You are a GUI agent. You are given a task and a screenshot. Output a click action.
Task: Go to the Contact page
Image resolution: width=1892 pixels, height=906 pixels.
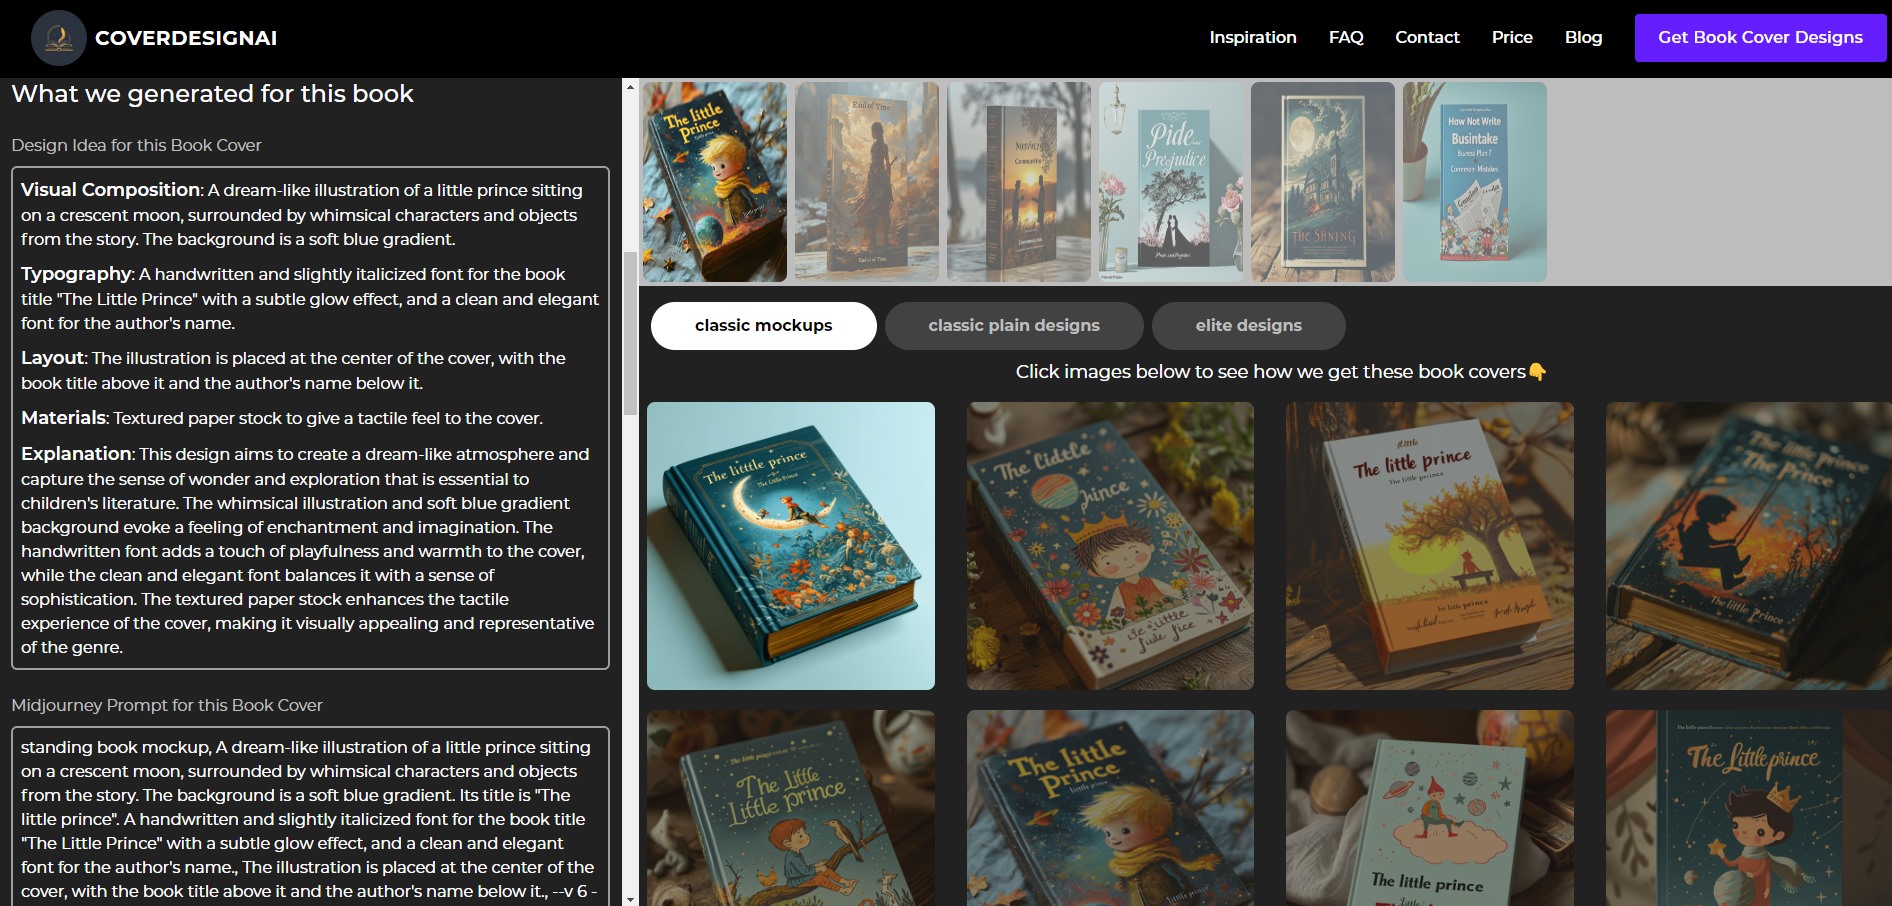click(1427, 37)
